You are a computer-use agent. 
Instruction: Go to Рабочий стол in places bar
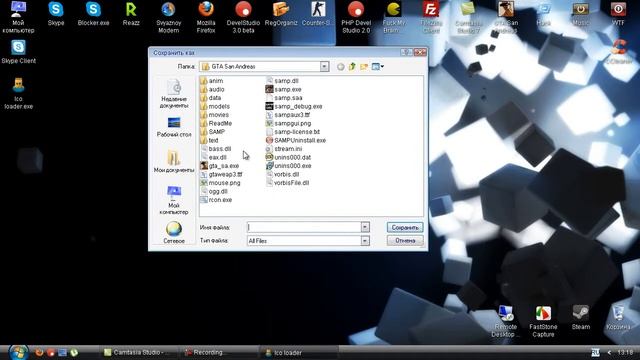[x=174, y=127]
